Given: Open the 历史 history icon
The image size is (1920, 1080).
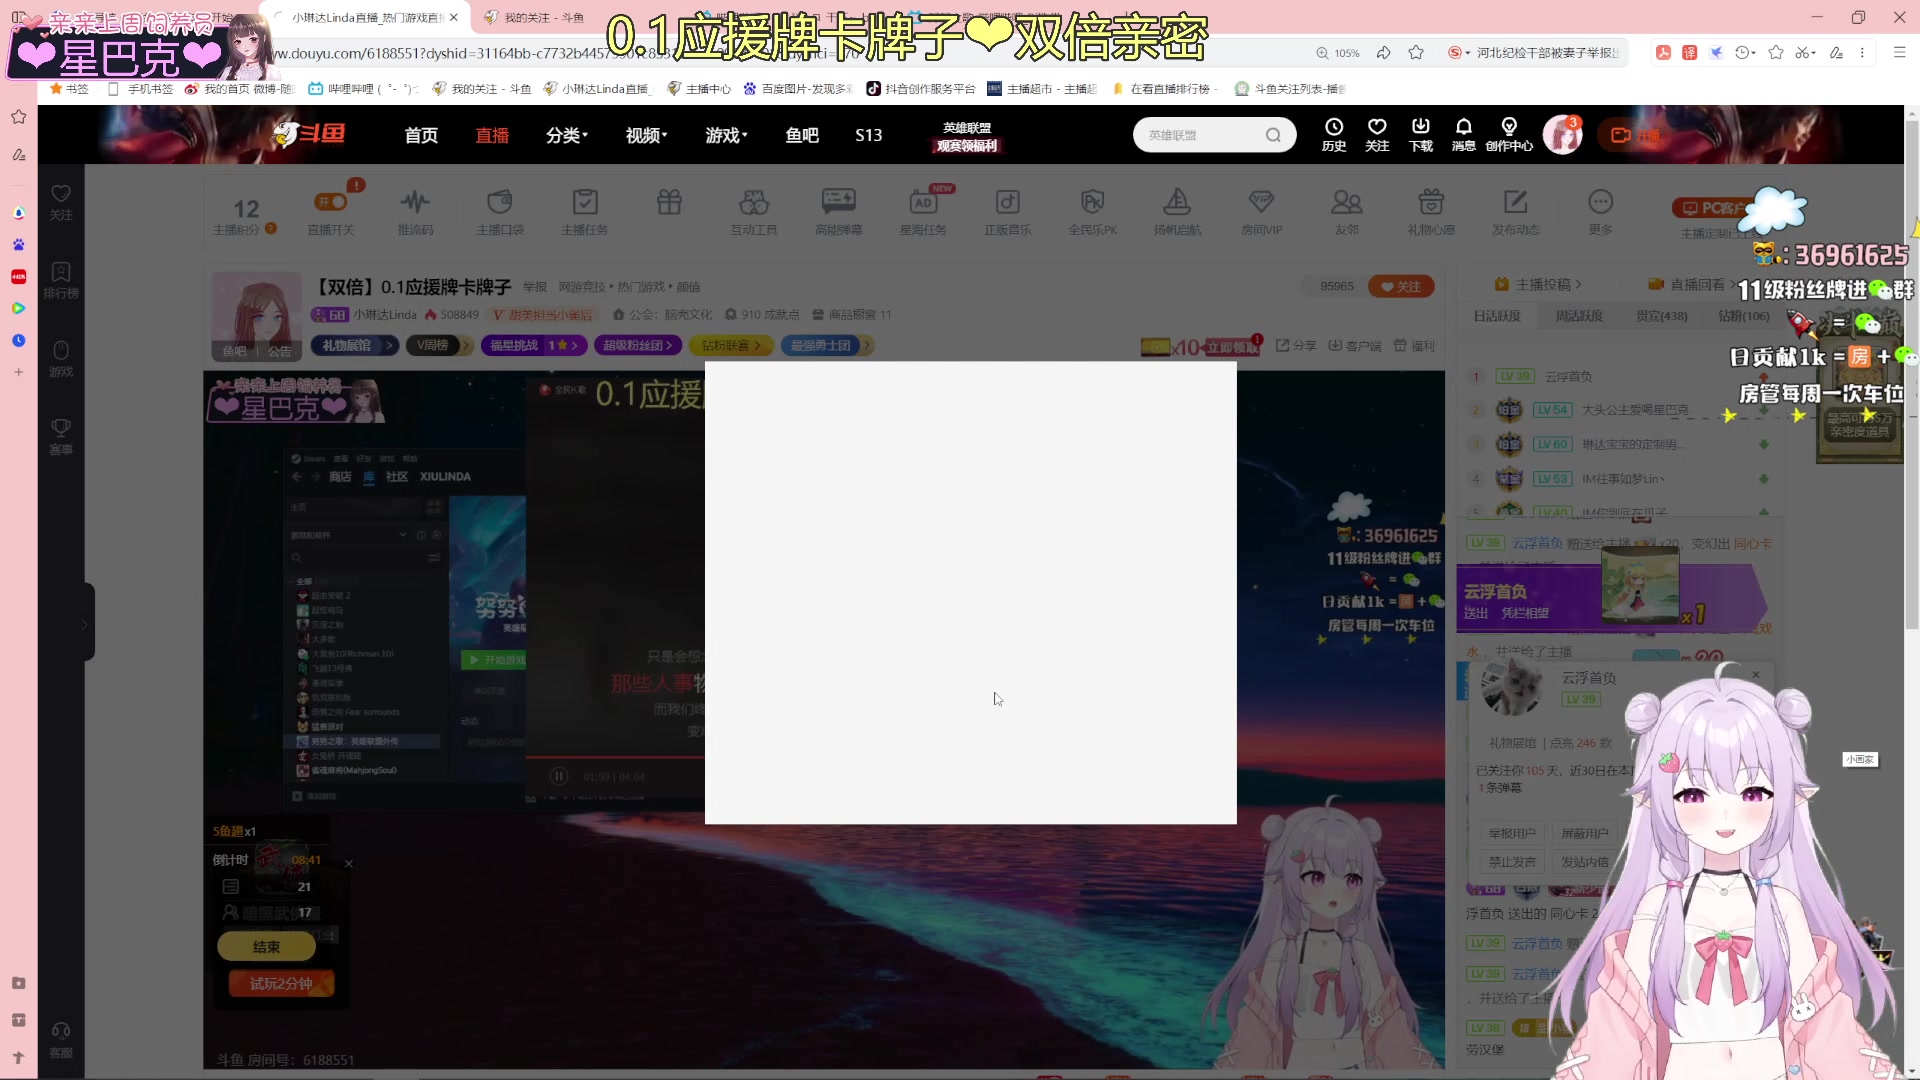Looking at the screenshot, I should [x=1334, y=134].
